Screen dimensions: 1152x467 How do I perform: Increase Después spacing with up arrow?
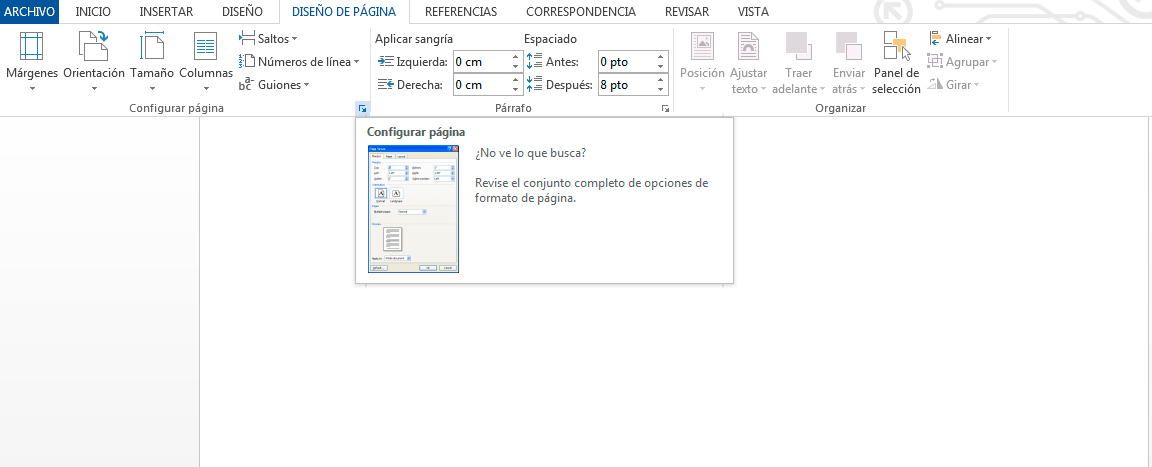pyautogui.click(x=660, y=80)
